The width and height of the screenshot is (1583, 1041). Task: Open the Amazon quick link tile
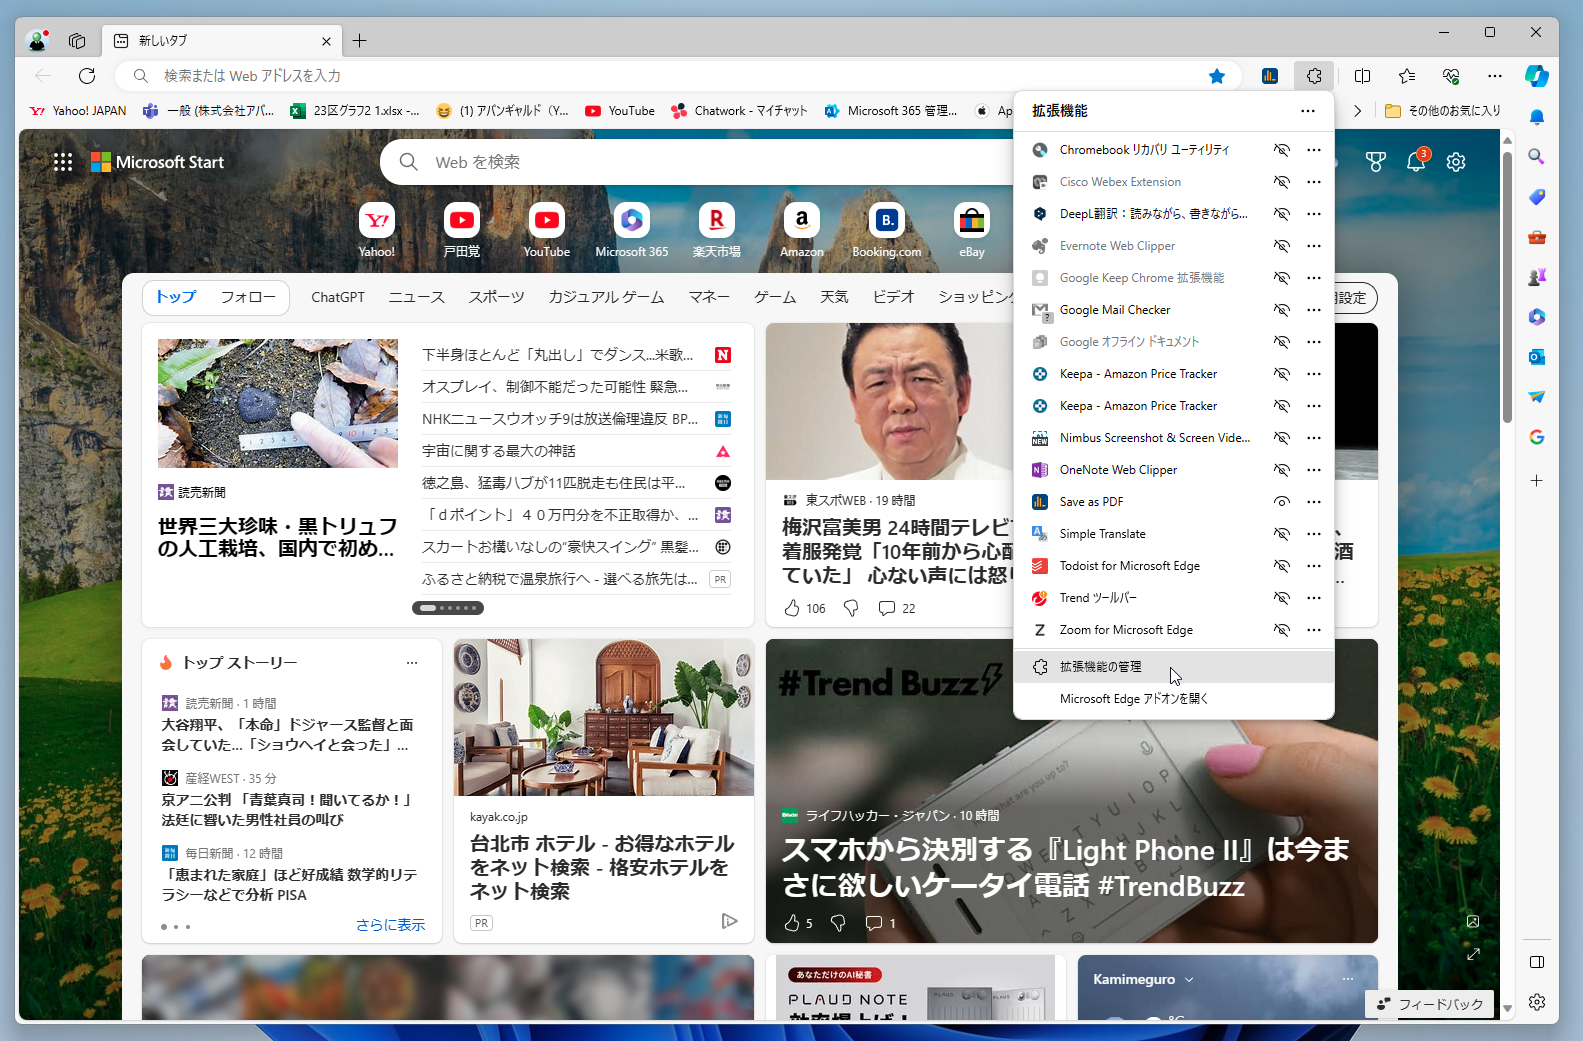point(802,231)
